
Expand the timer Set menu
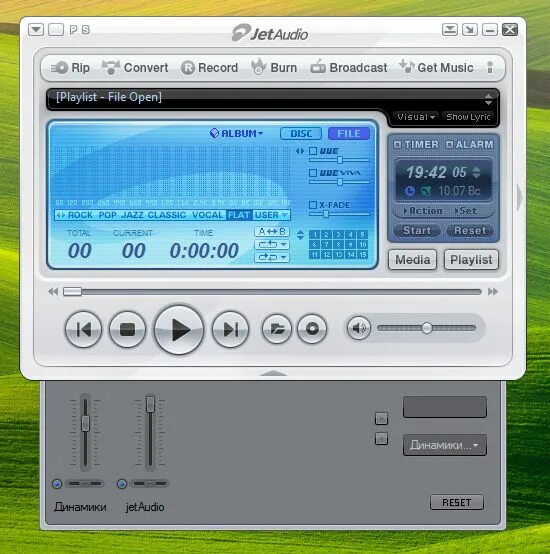click(466, 211)
